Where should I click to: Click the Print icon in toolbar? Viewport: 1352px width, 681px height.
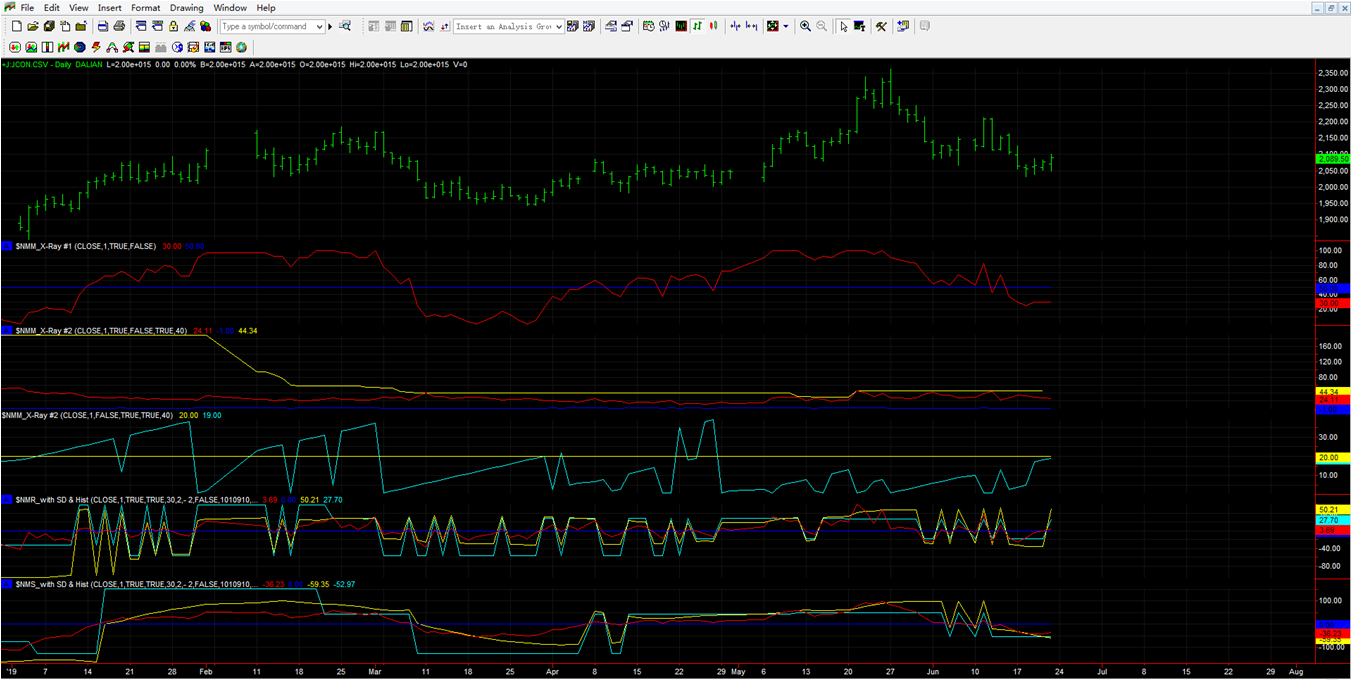[119, 26]
